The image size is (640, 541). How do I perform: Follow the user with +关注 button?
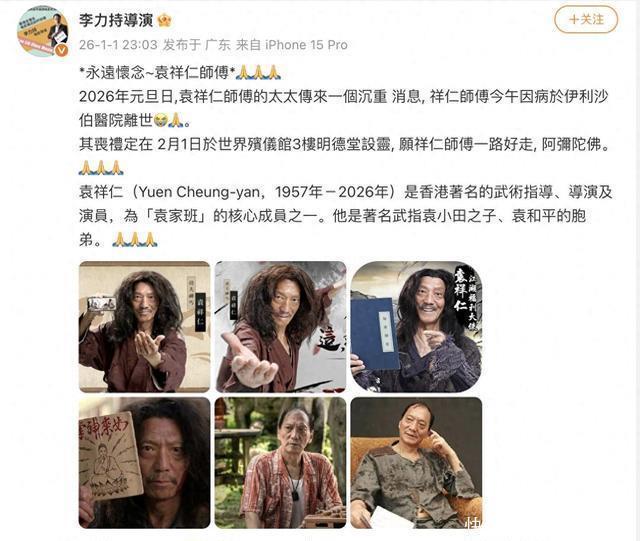click(586, 19)
